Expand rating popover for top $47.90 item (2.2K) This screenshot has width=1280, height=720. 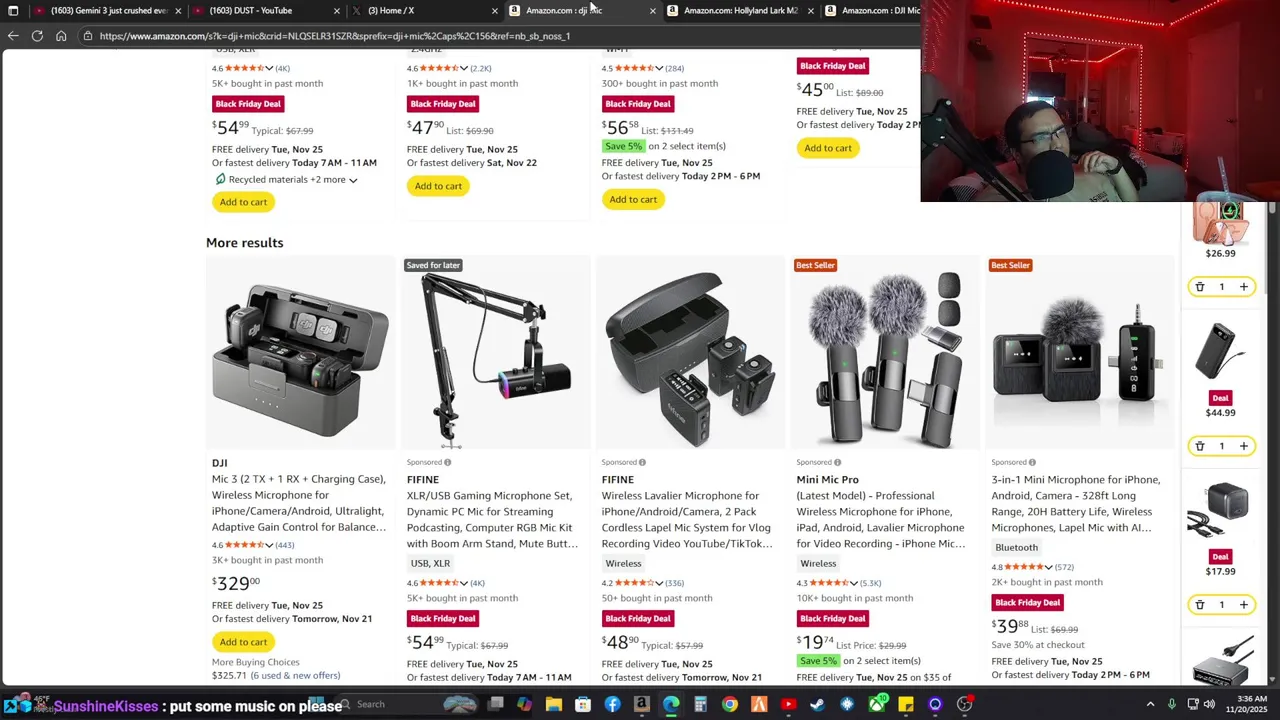[464, 68]
